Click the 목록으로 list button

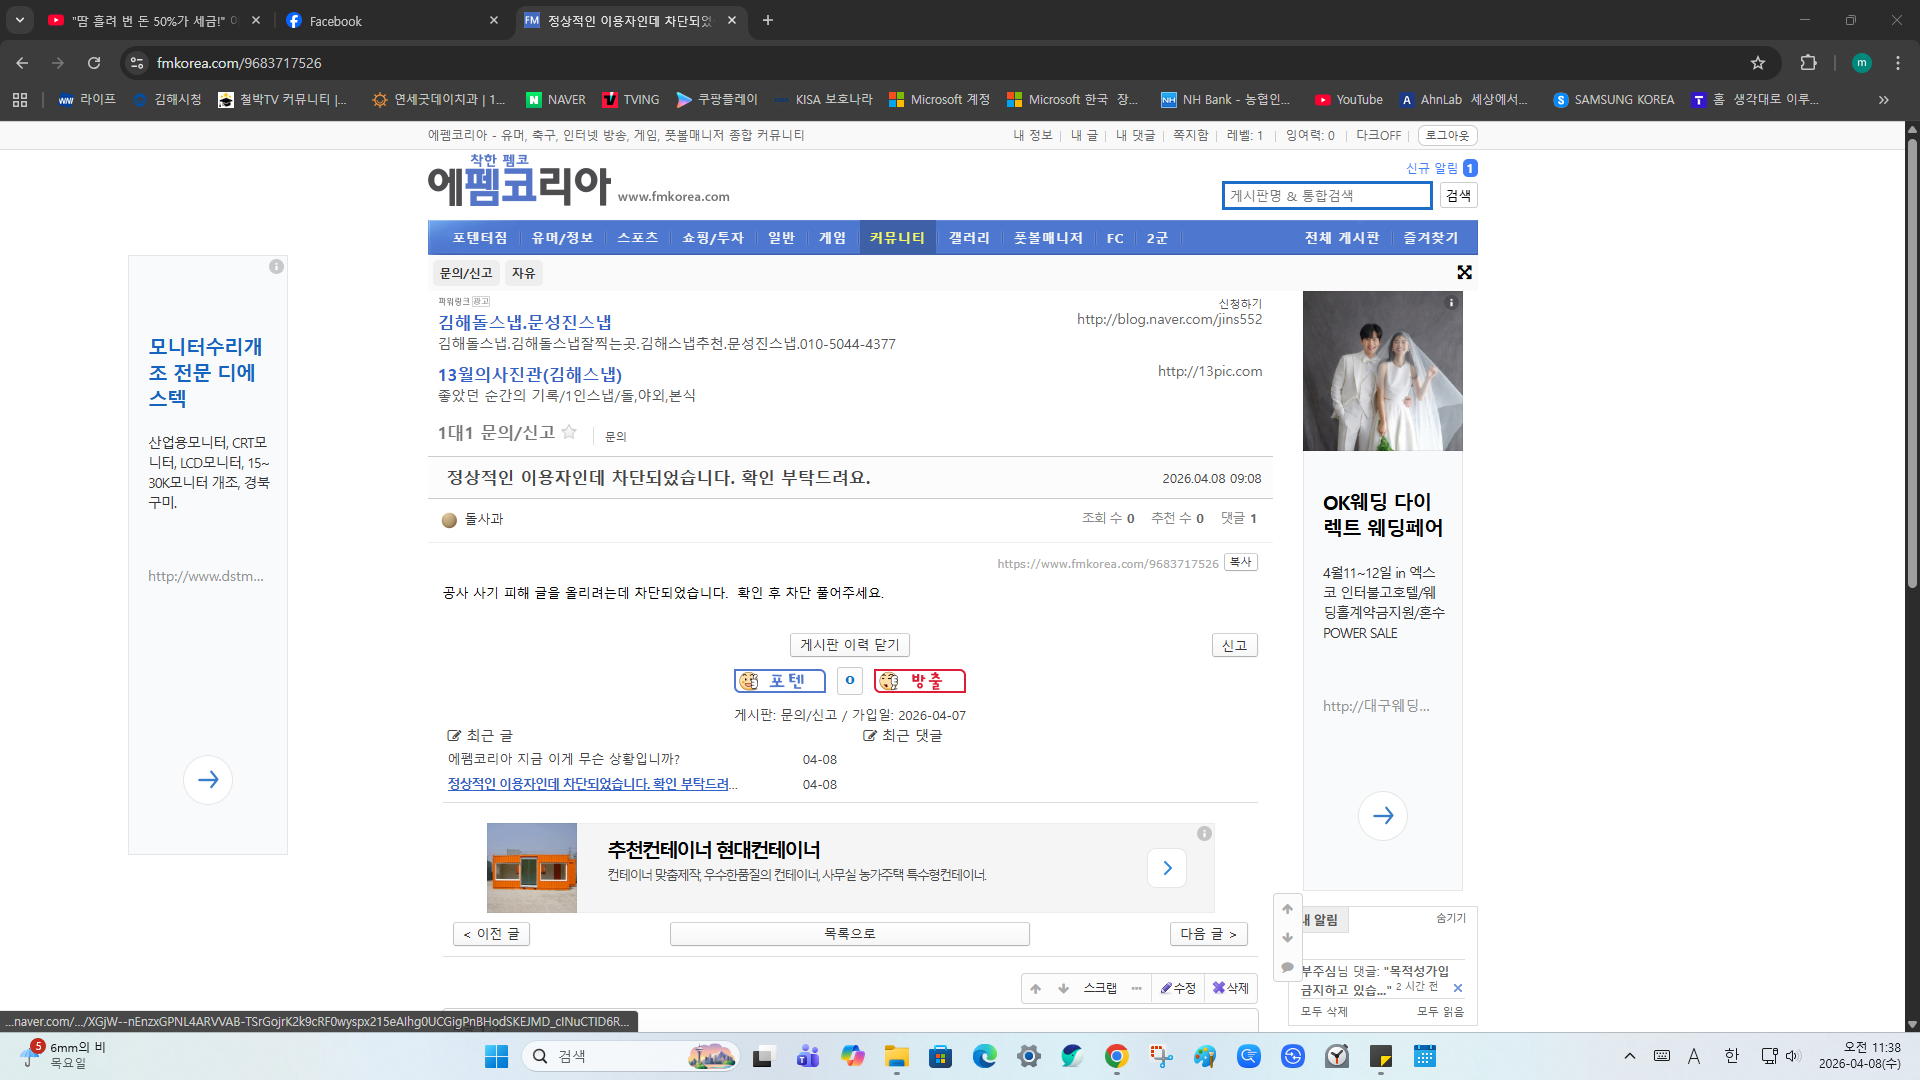click(x=850, y=934)
